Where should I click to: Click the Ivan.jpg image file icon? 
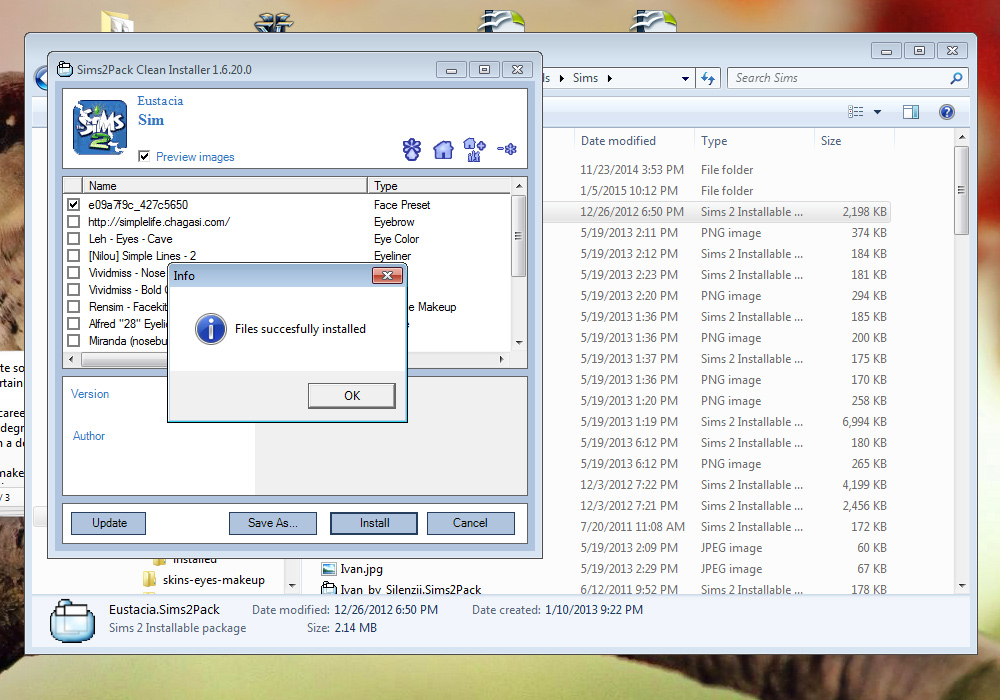329,569
